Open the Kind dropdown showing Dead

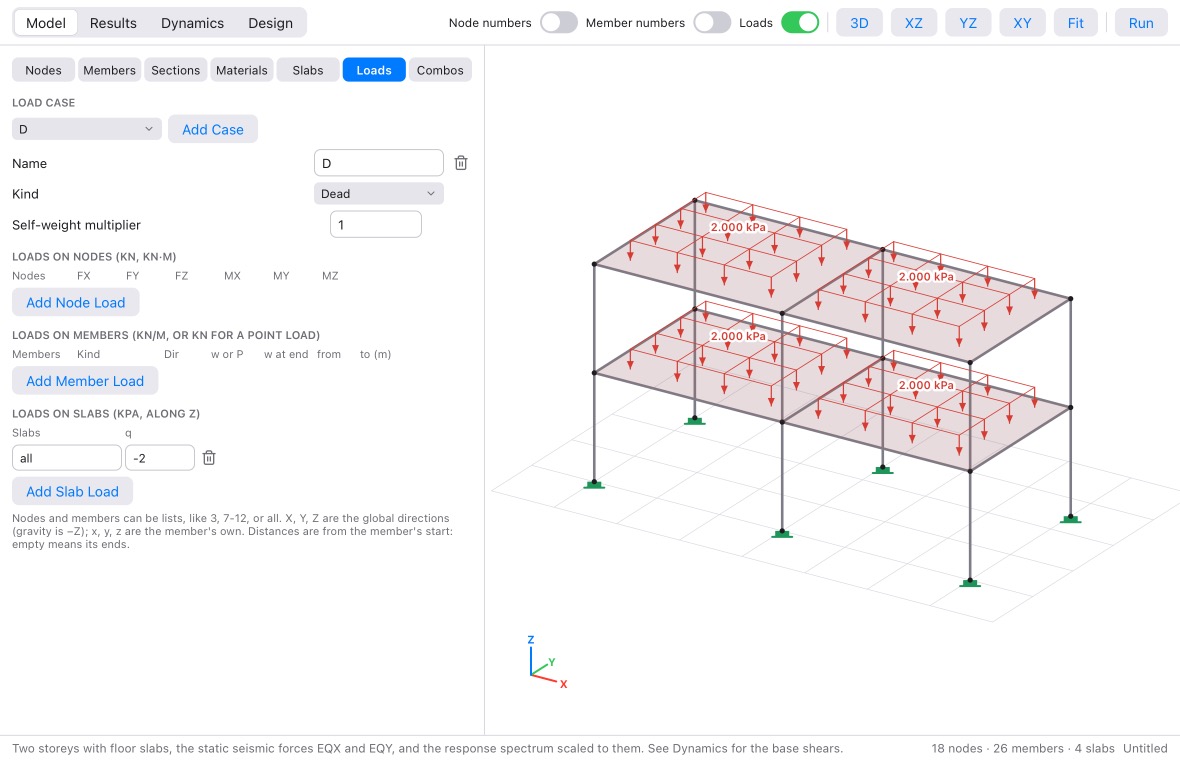[x=379, y=193]
